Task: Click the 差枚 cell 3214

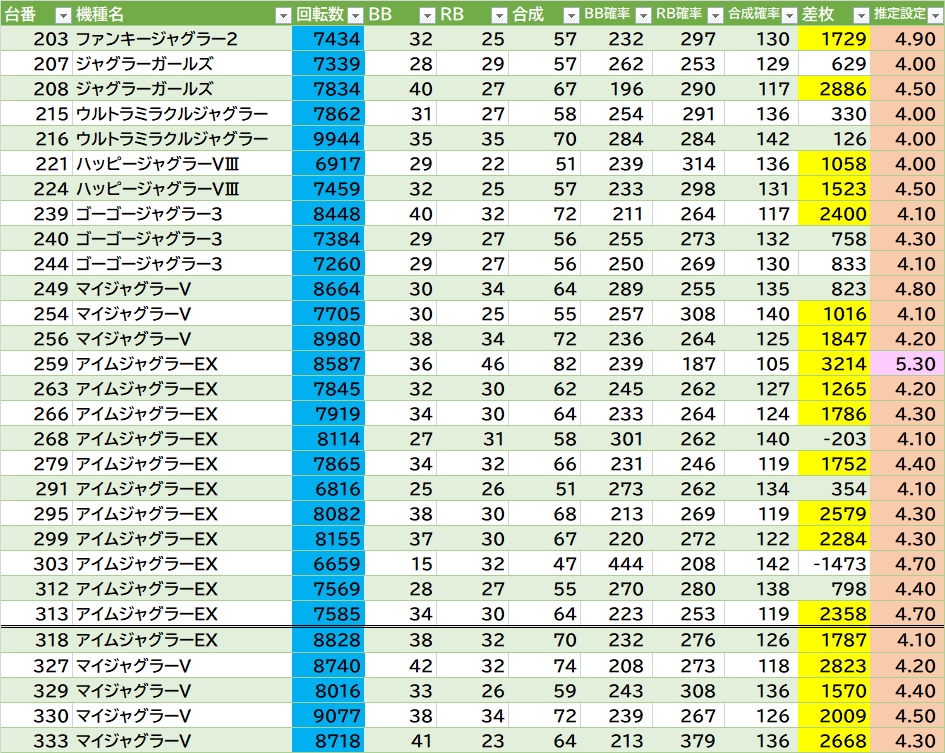Action: tap(834, 364)
